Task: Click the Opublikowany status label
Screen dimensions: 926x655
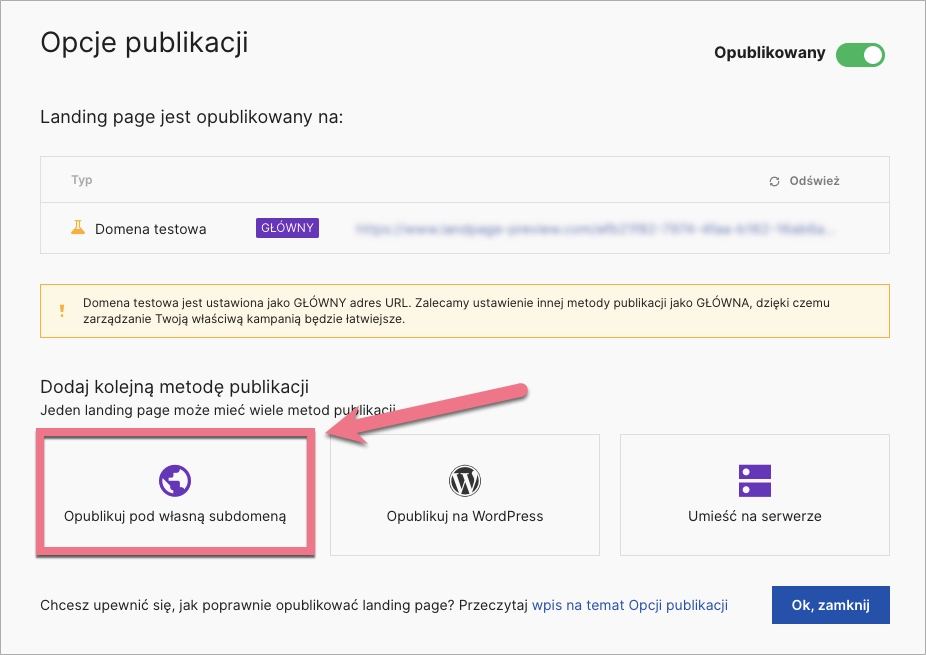Action: [769, 54]
